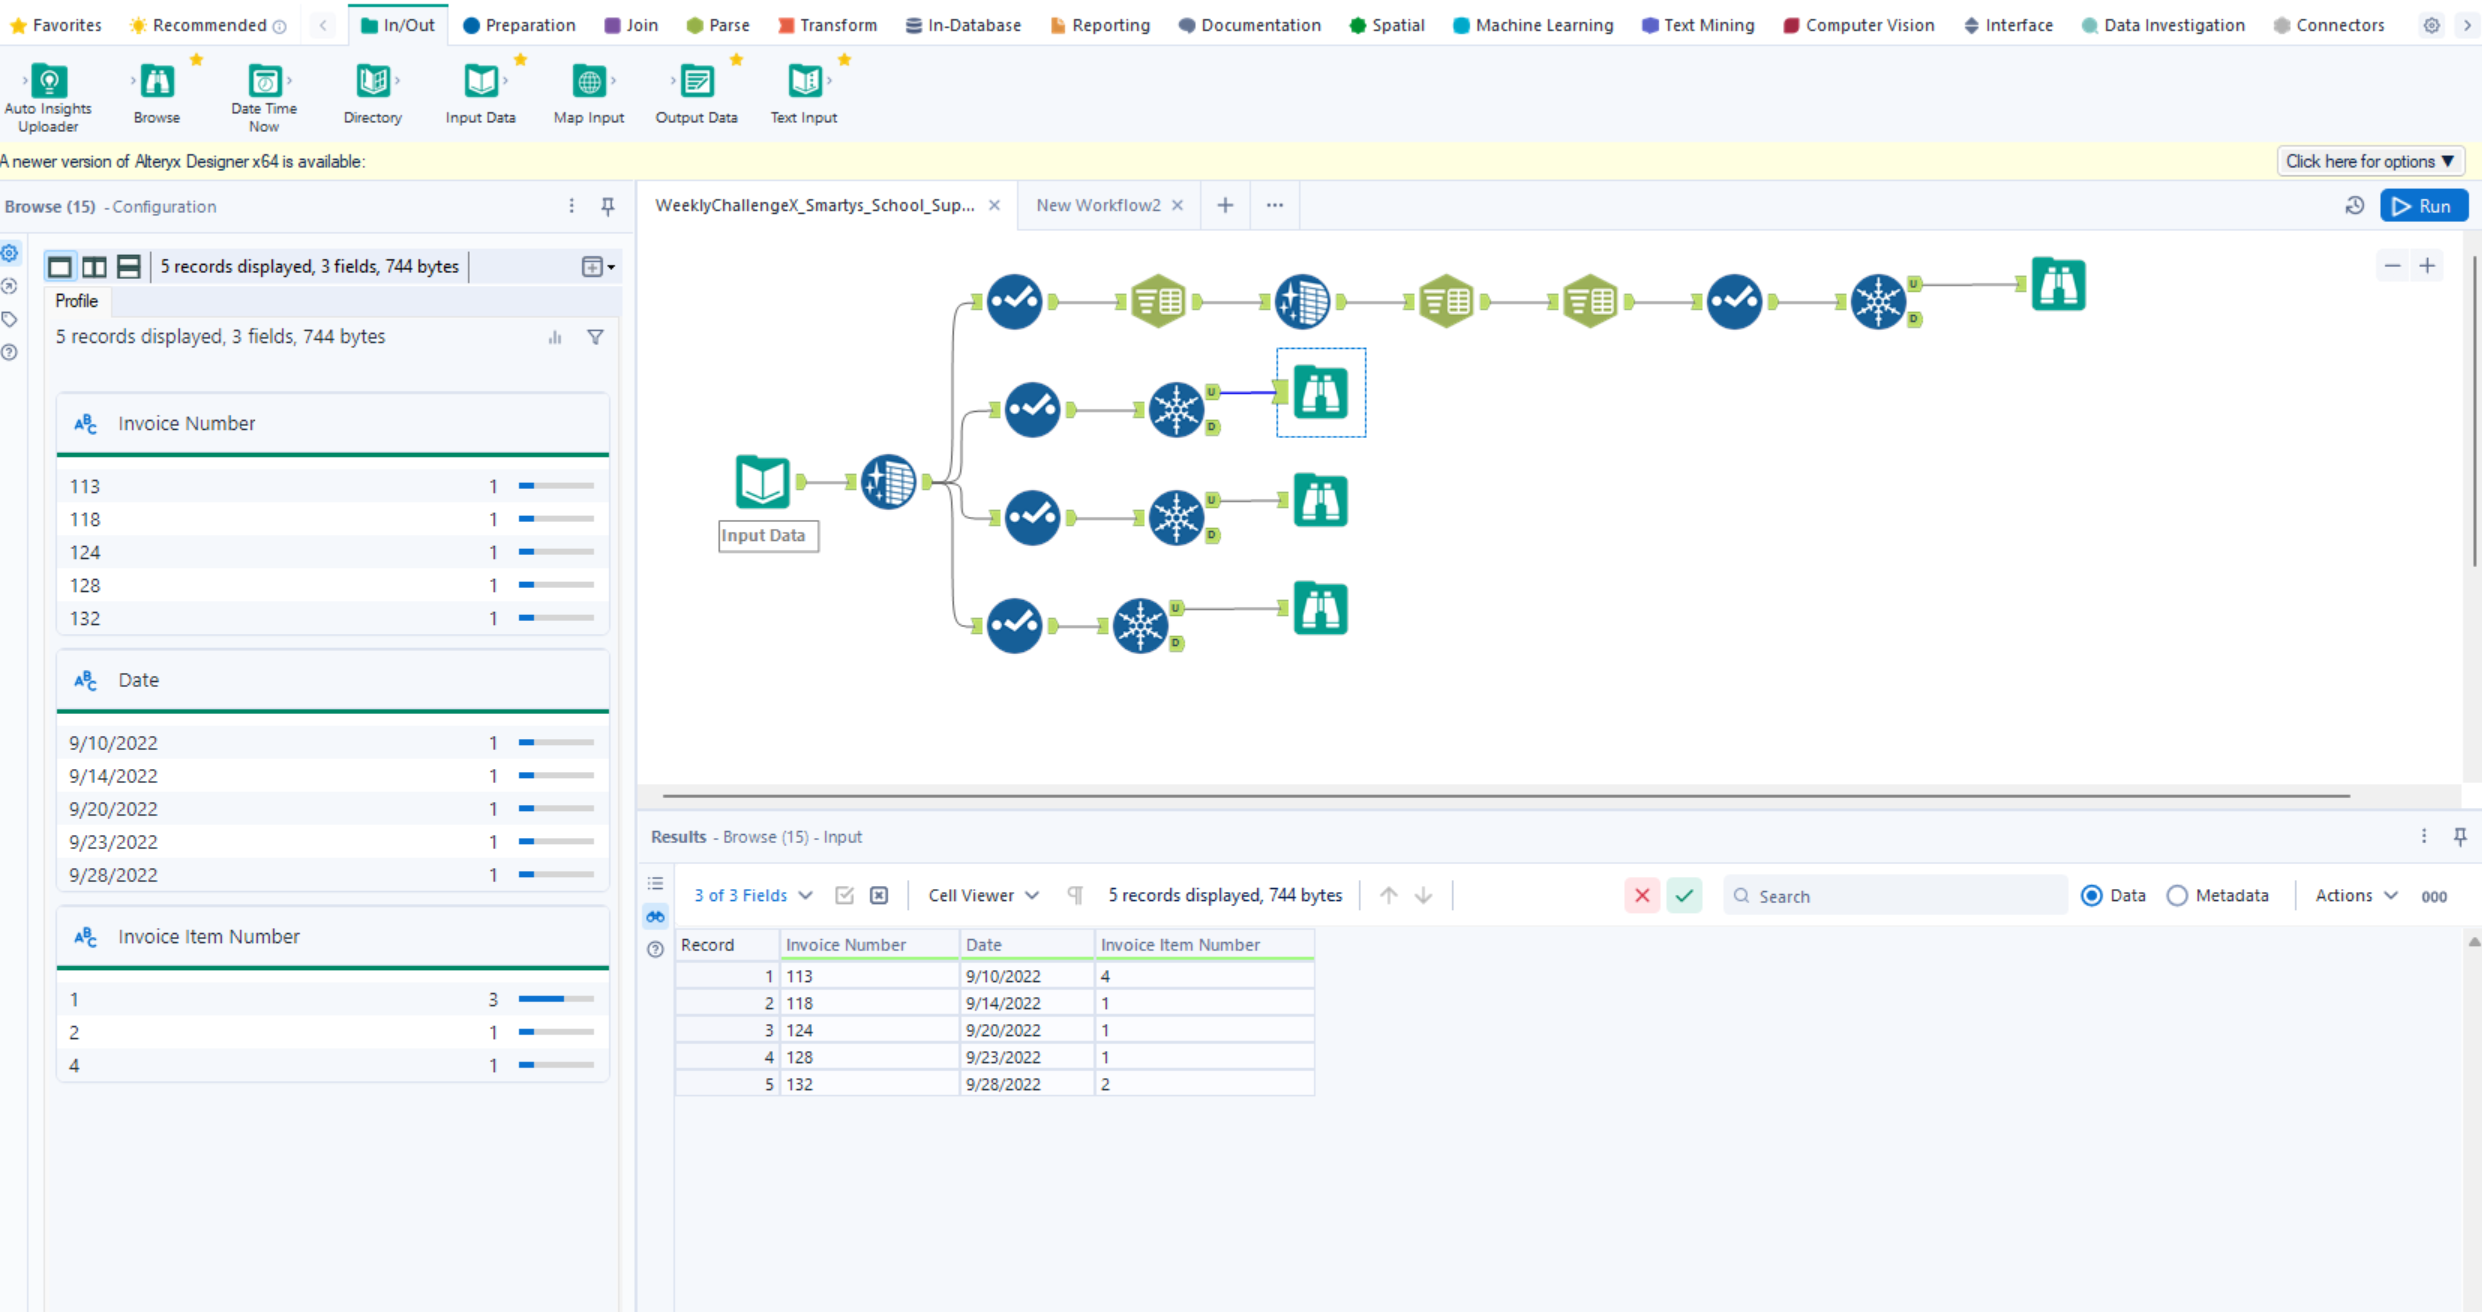Select the Data radio button
Viewport: 2482px width, 1312px height.
2091,895
